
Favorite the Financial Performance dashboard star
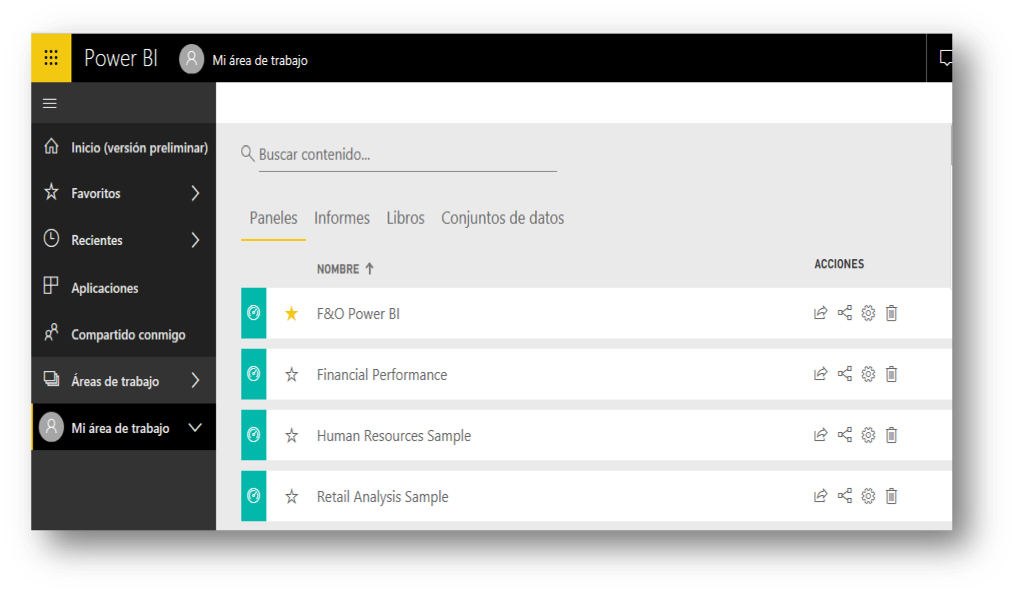[292, 375]
